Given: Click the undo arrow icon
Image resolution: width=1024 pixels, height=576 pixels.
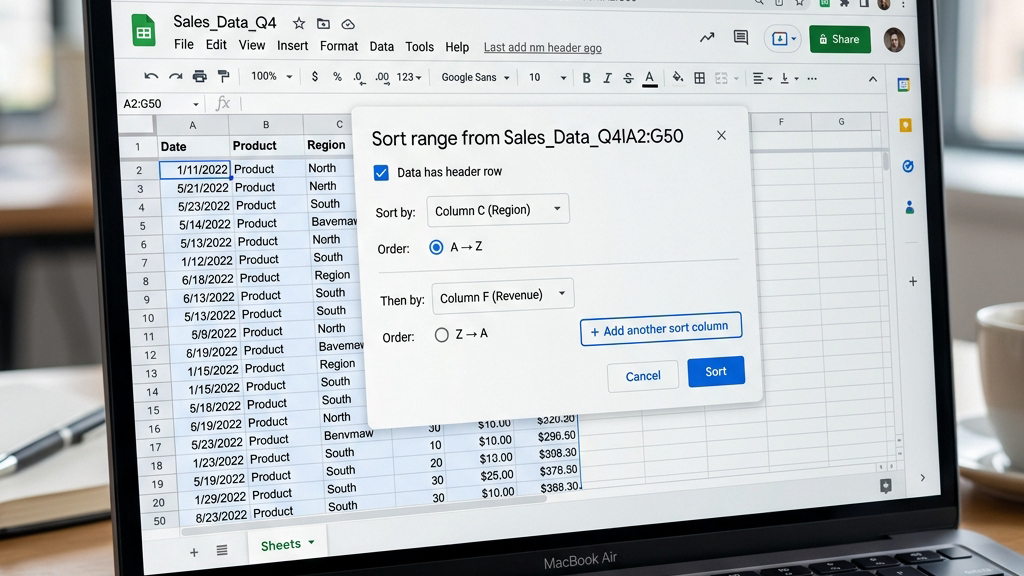Looking at the screenshot, I should (151, 76).
